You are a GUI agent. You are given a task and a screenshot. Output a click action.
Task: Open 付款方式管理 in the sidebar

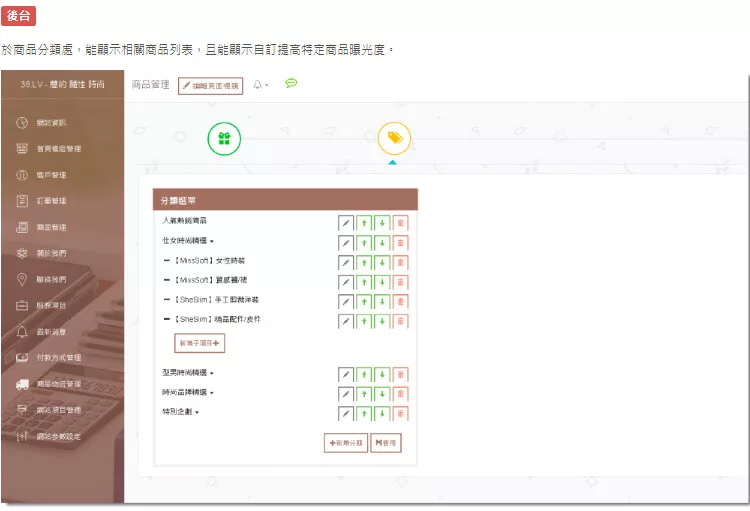[x=59, y=357]
